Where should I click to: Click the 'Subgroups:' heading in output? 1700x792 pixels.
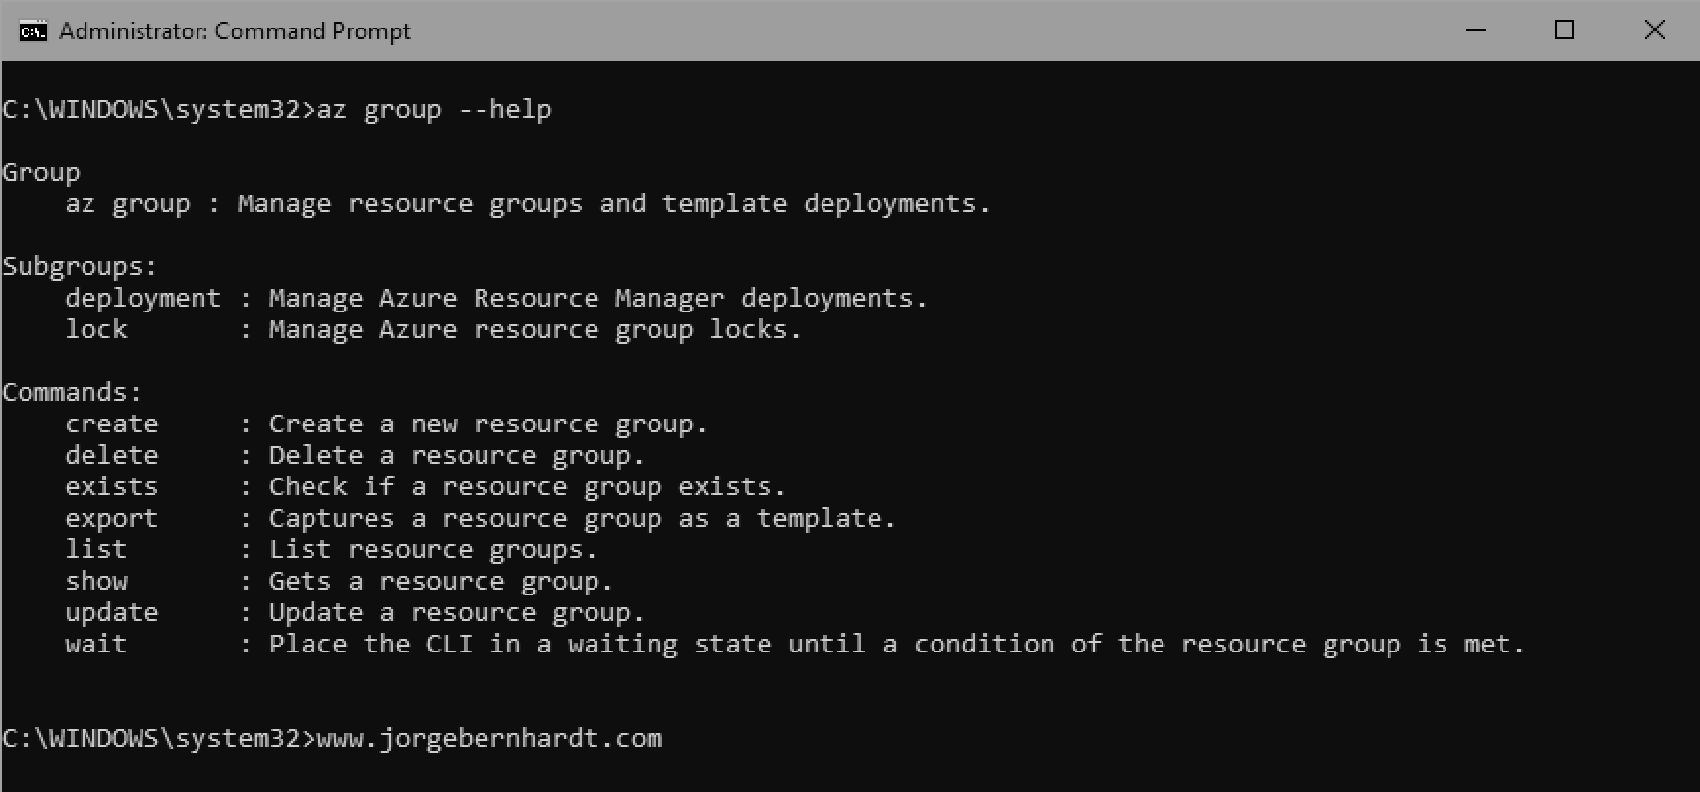[x=80, y=267]
